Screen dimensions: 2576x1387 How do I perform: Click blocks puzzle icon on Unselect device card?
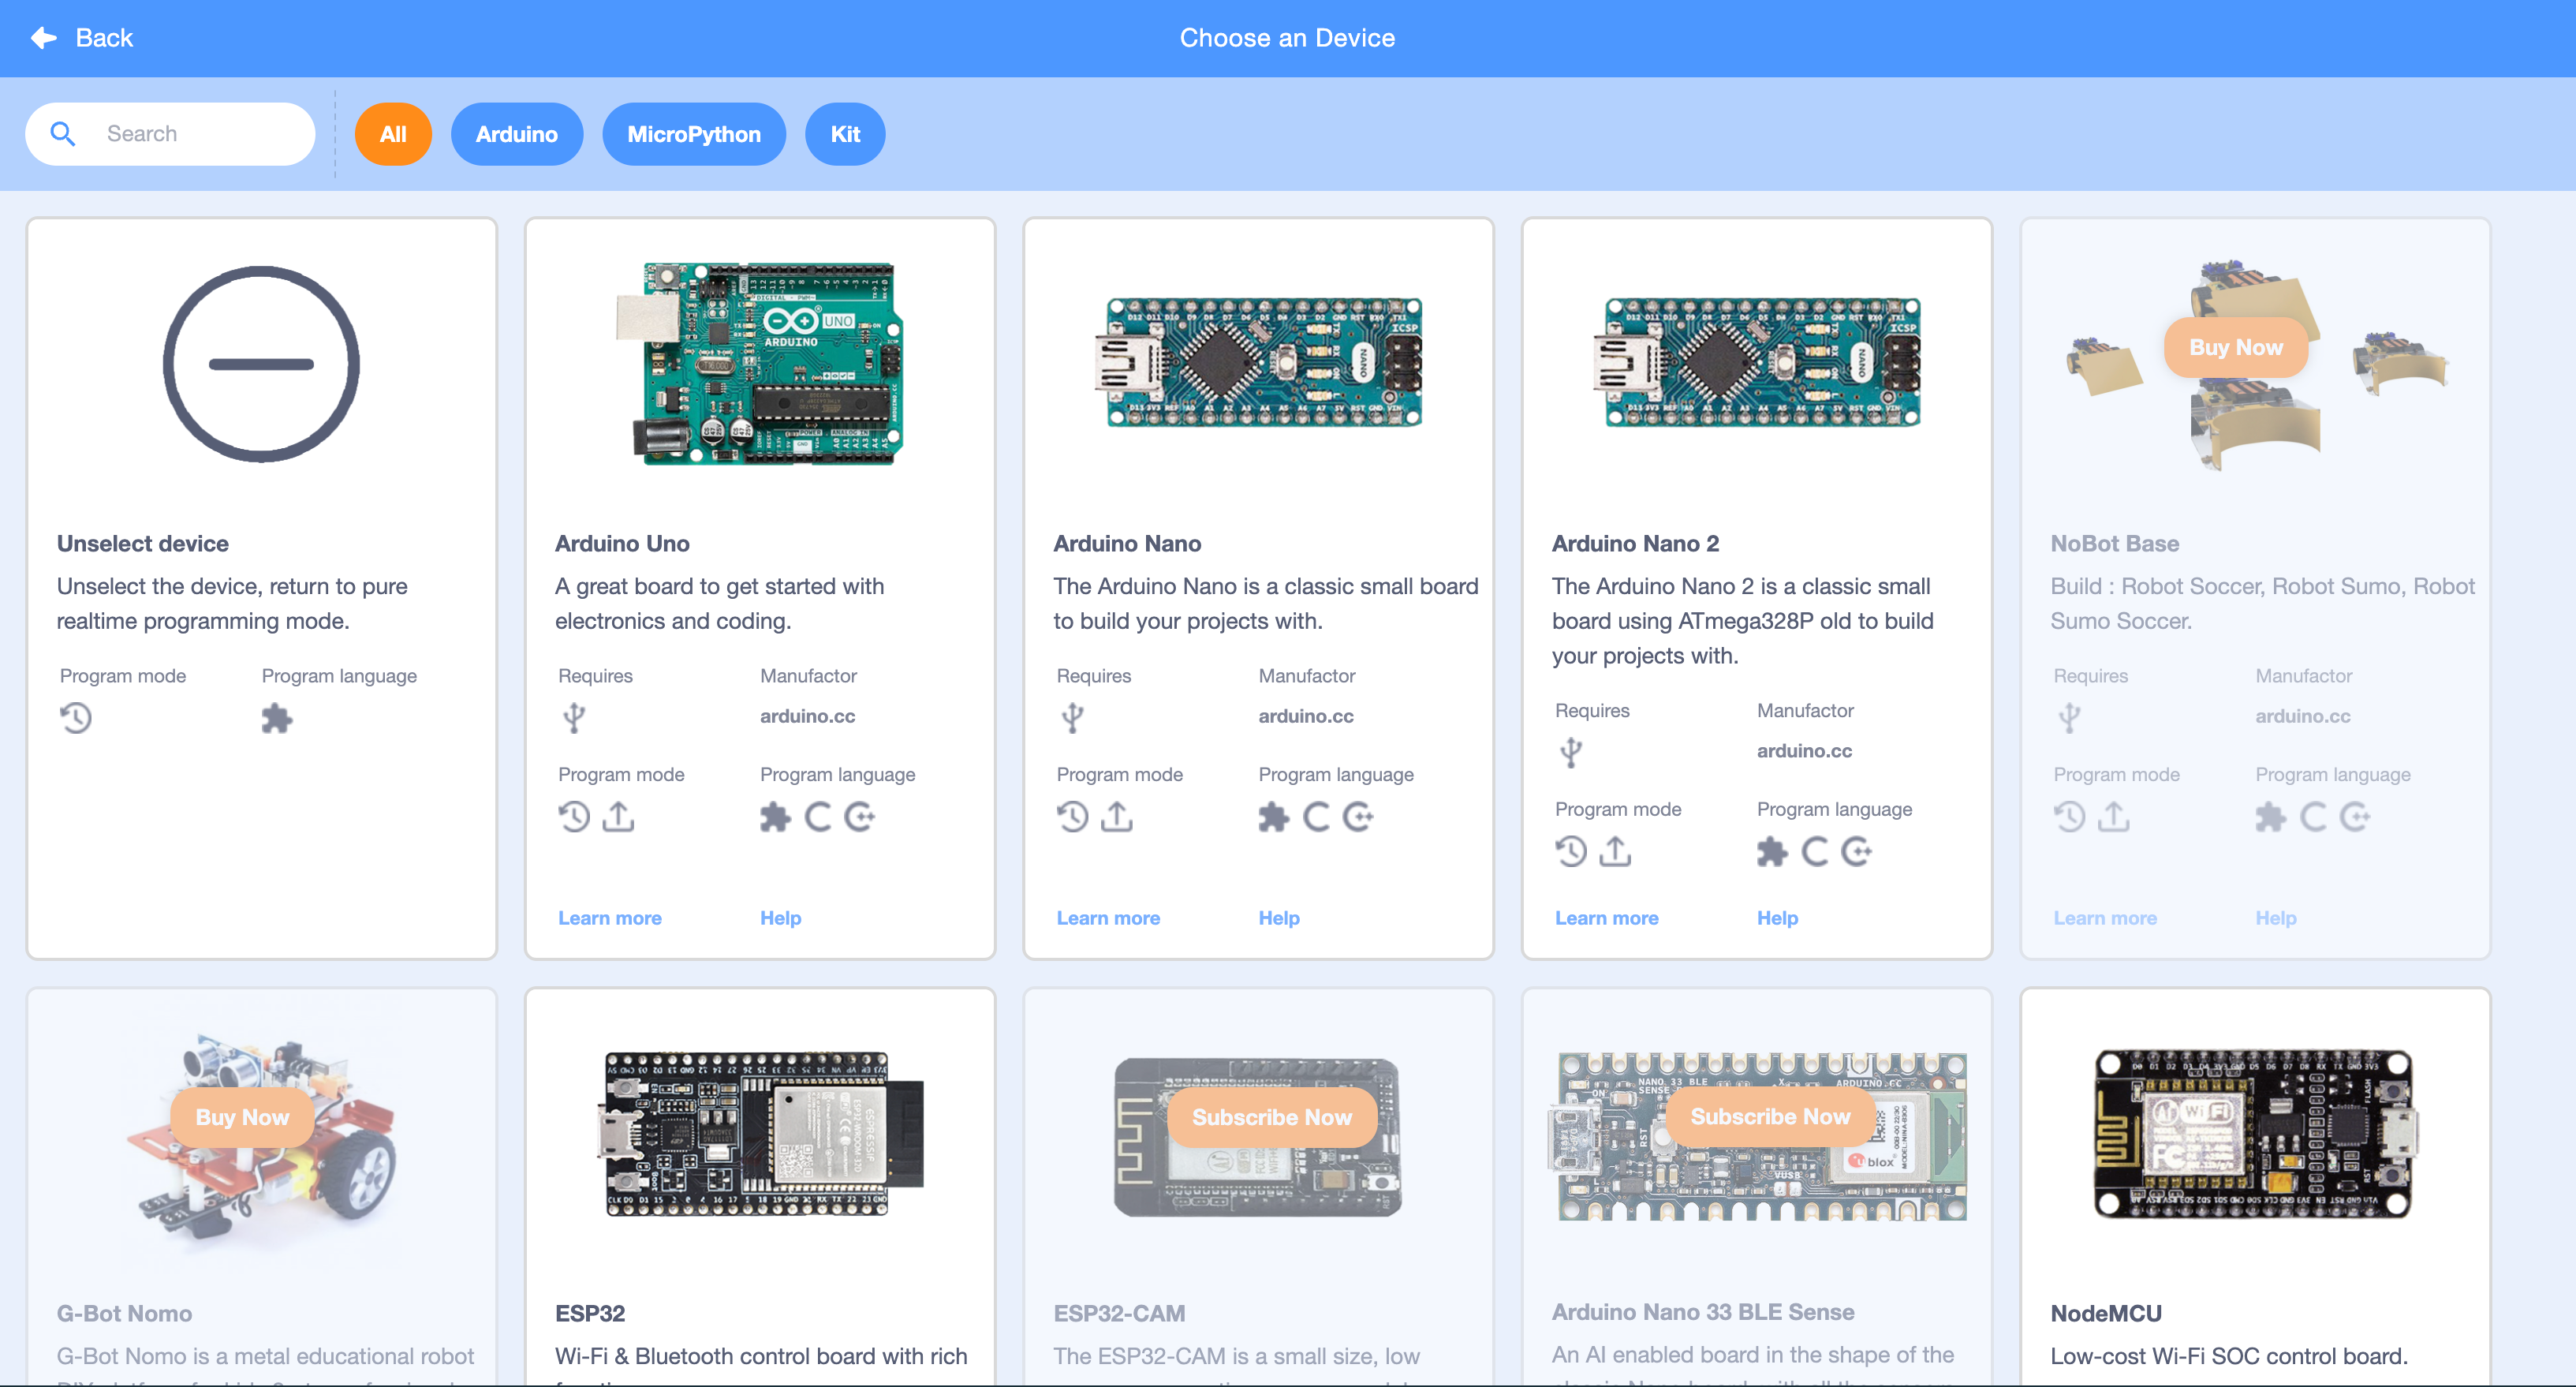coord(277,718)
